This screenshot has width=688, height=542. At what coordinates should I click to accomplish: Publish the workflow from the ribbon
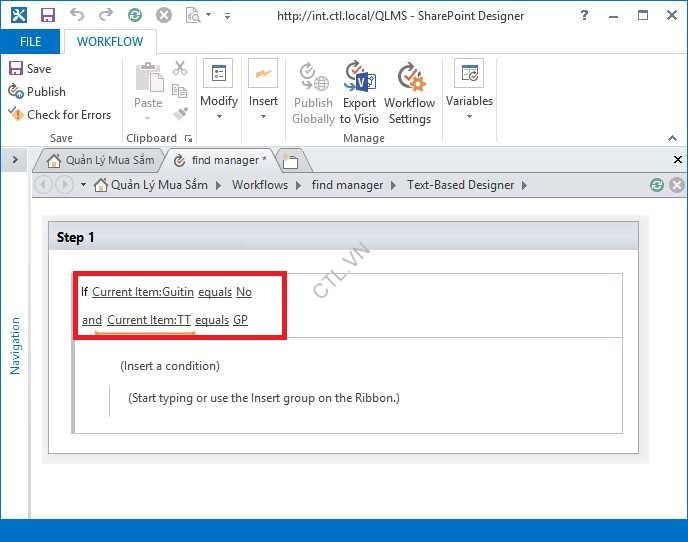pyautogui.click(x=36, y=92)
